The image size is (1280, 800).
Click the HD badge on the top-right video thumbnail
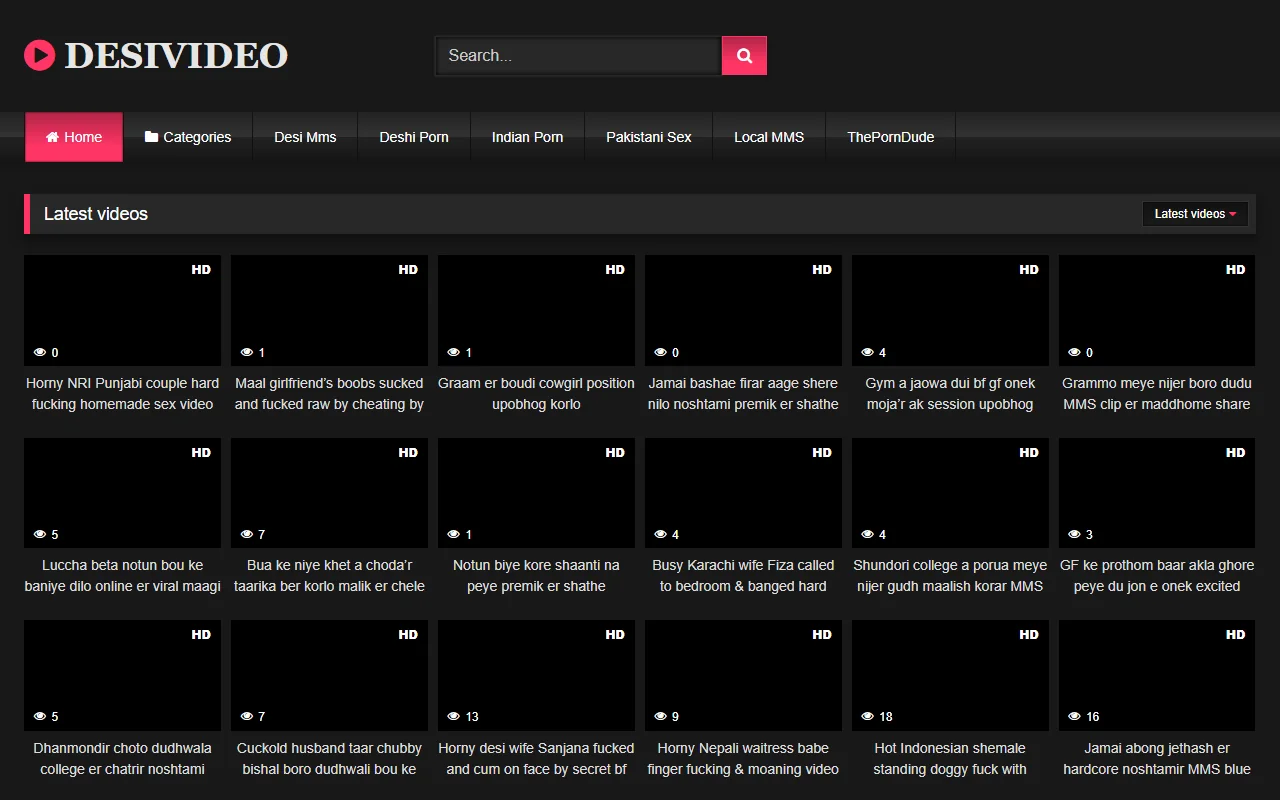click(1235, 269)
